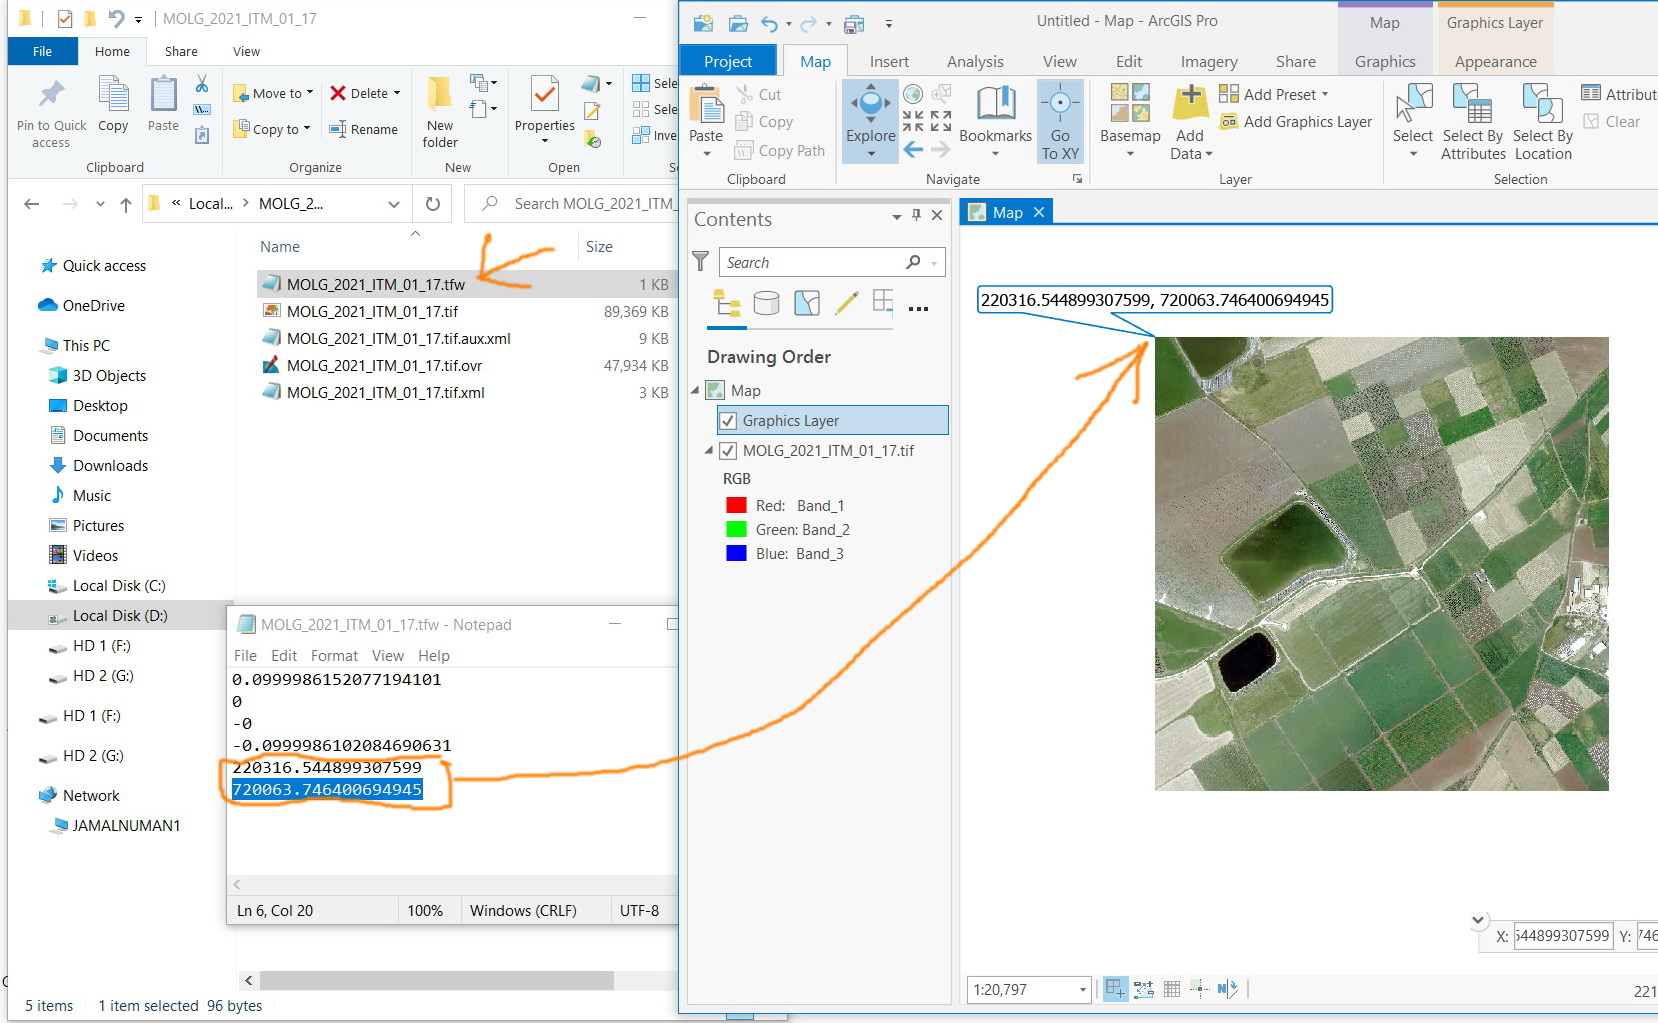Select List By Editing pencil icon
The height and width of the screenshot is (1023, 1658).
[847, 303]
